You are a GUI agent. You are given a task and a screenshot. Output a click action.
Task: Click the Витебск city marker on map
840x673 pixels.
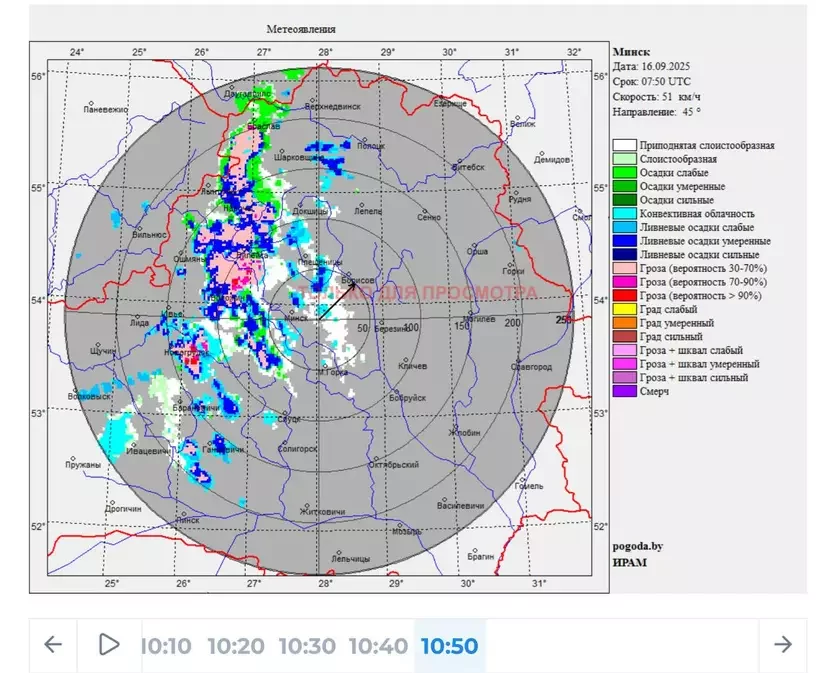coord(459,162)
